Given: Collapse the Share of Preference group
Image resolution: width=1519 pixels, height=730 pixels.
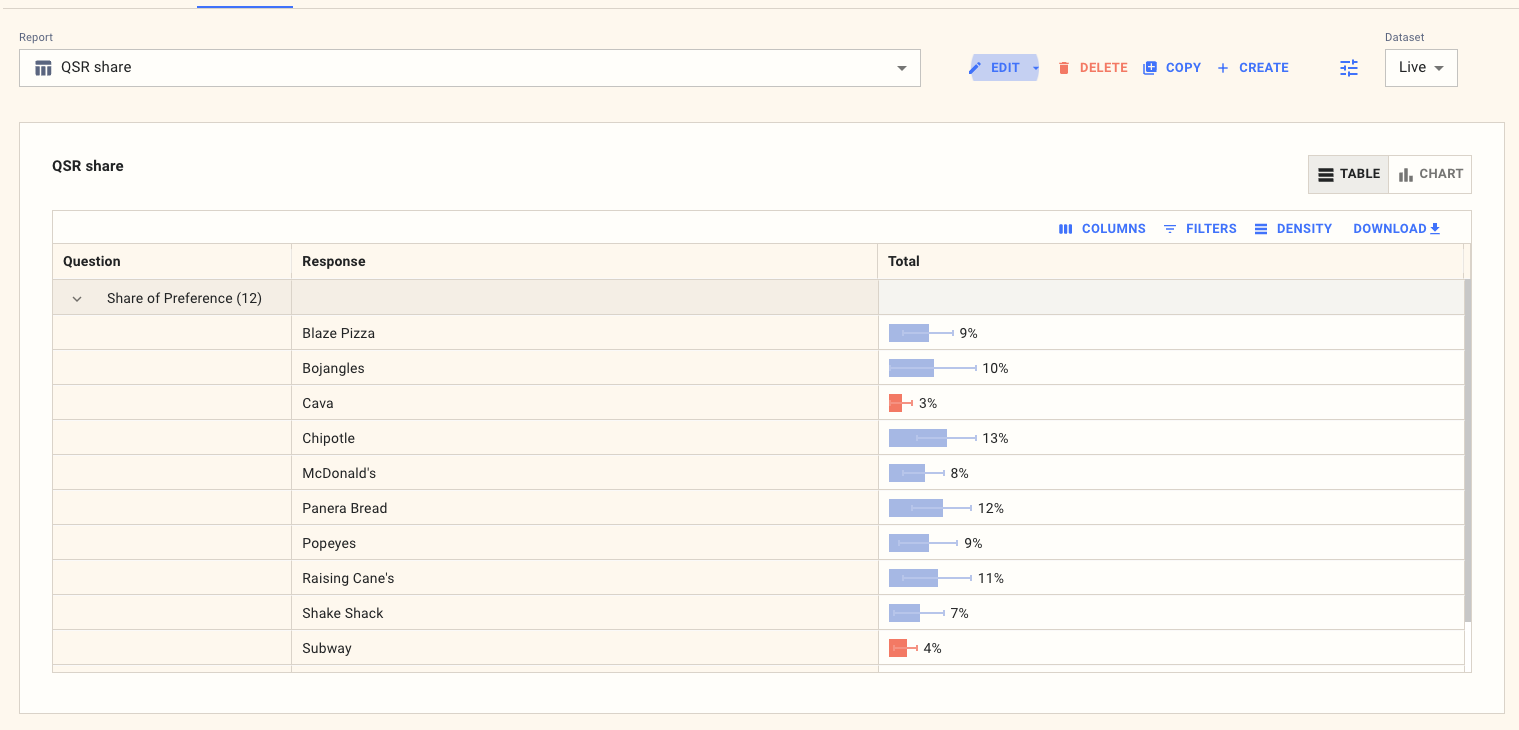Looking at the screenshot, I should click(x=77, y=299).
